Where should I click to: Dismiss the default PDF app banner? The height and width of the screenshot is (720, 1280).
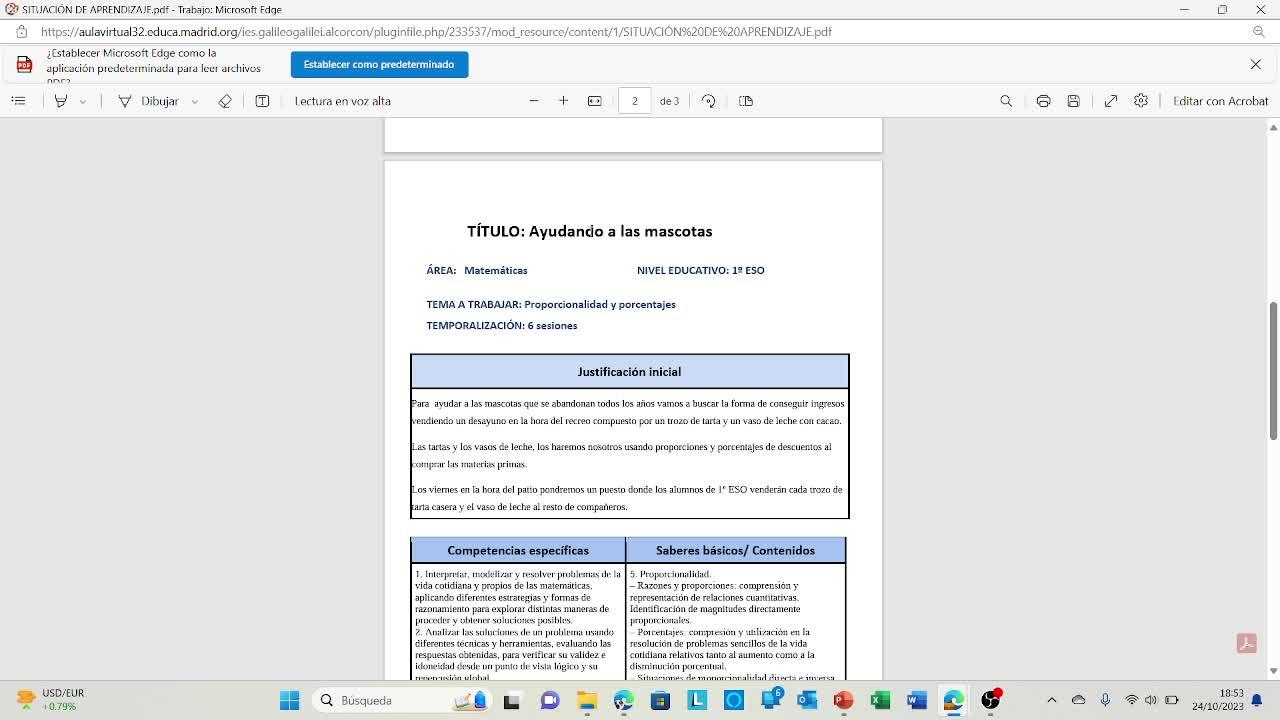point(1256,64)
